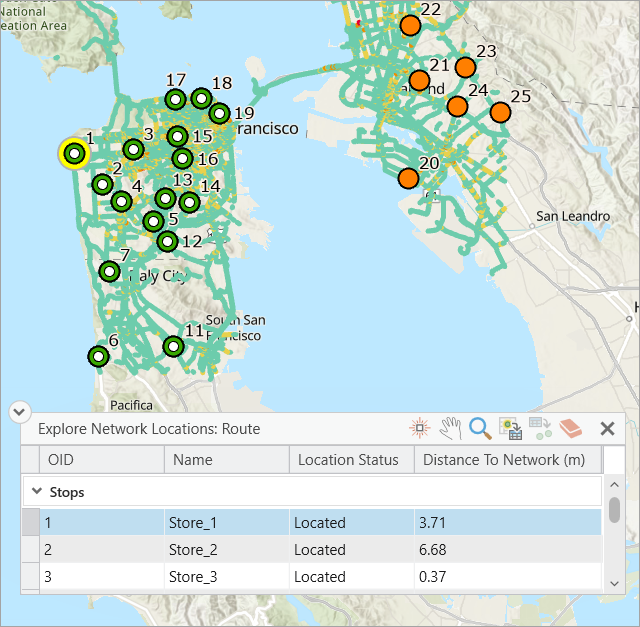Click the flash location icon in toolbar

(x=420, y=429)
